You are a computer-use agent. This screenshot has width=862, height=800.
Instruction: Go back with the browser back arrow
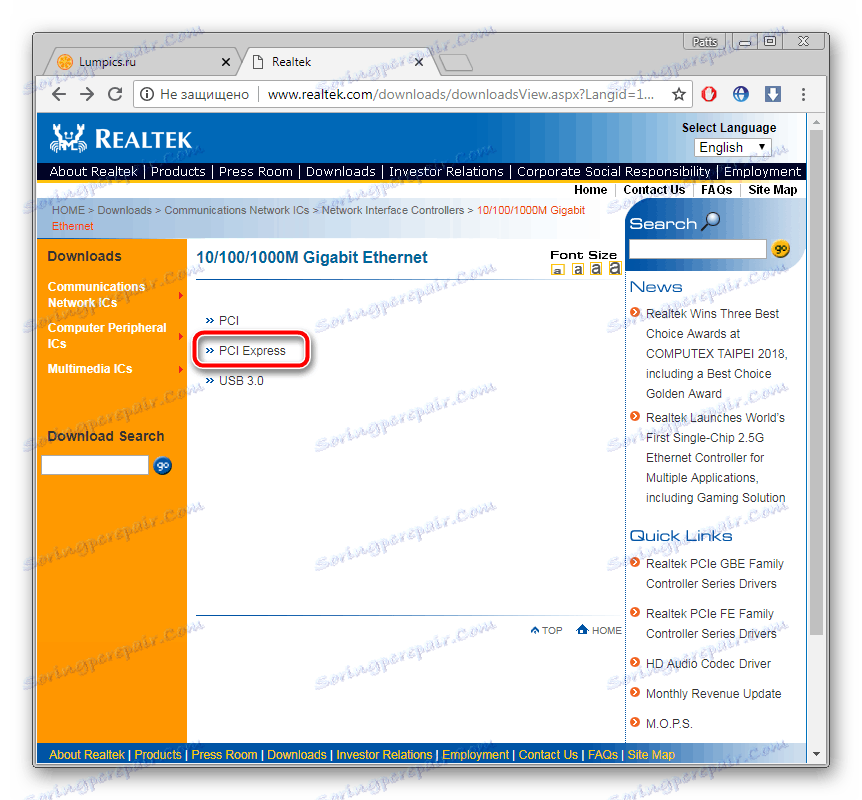[59, 94]
